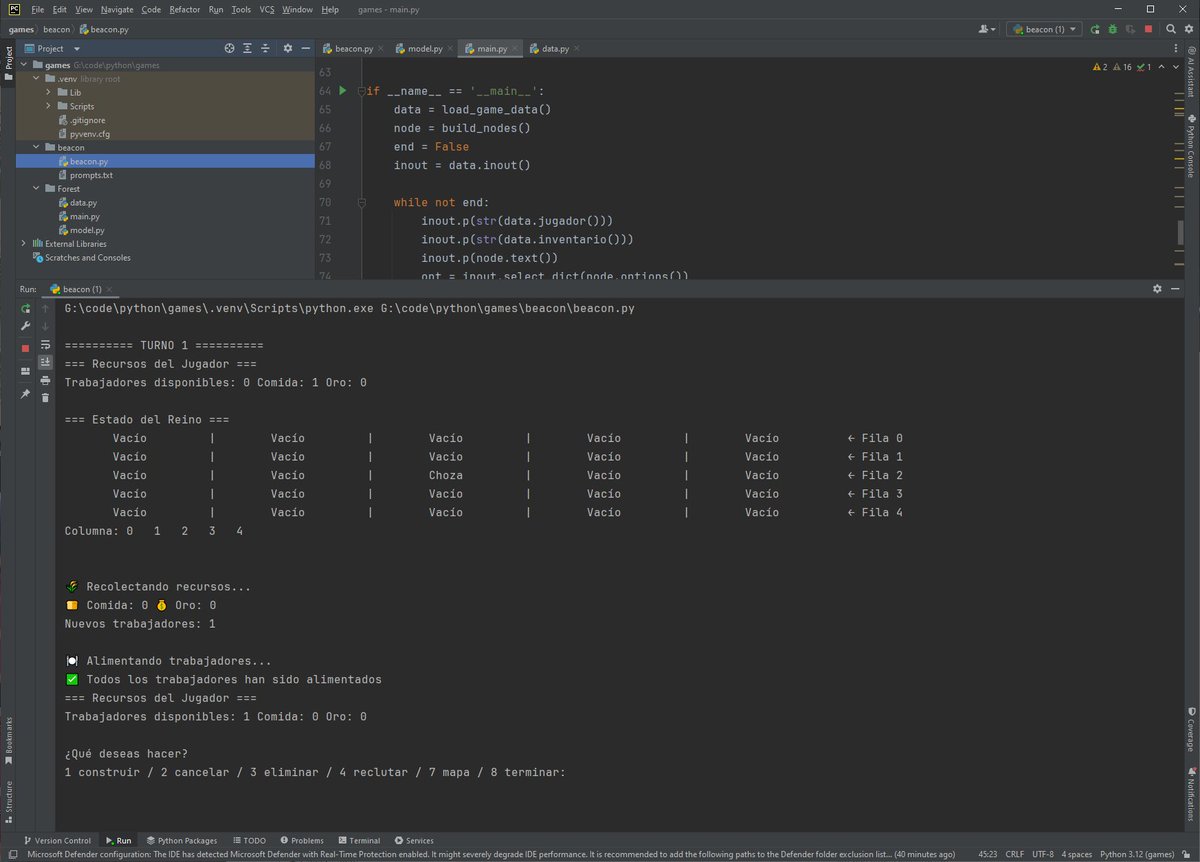Open the Terminal tool window
1200x862 pixels.
point(359,841)
